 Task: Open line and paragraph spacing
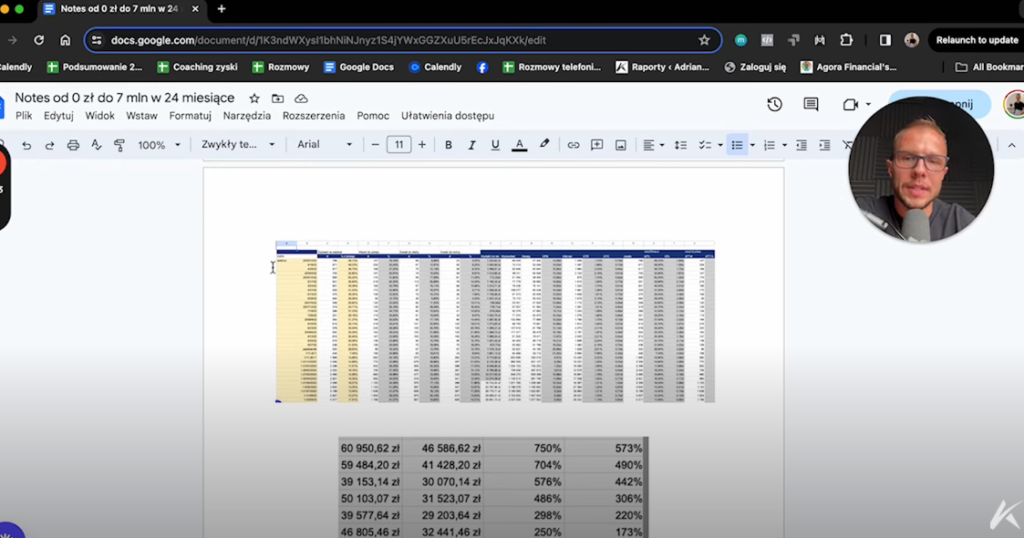[680, 145]
